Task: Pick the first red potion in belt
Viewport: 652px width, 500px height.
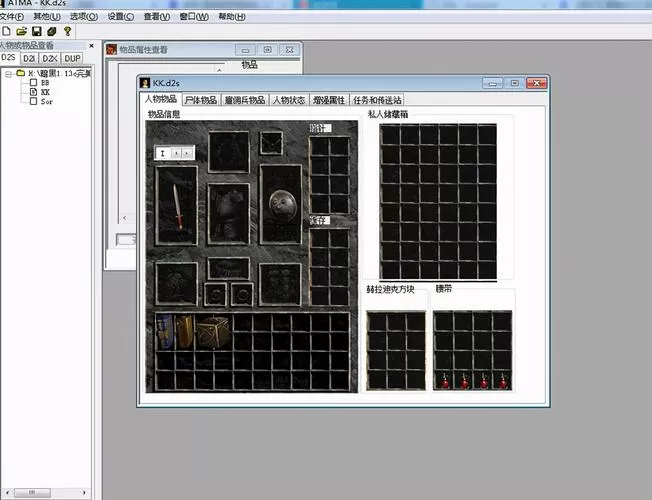Action: 444,381
